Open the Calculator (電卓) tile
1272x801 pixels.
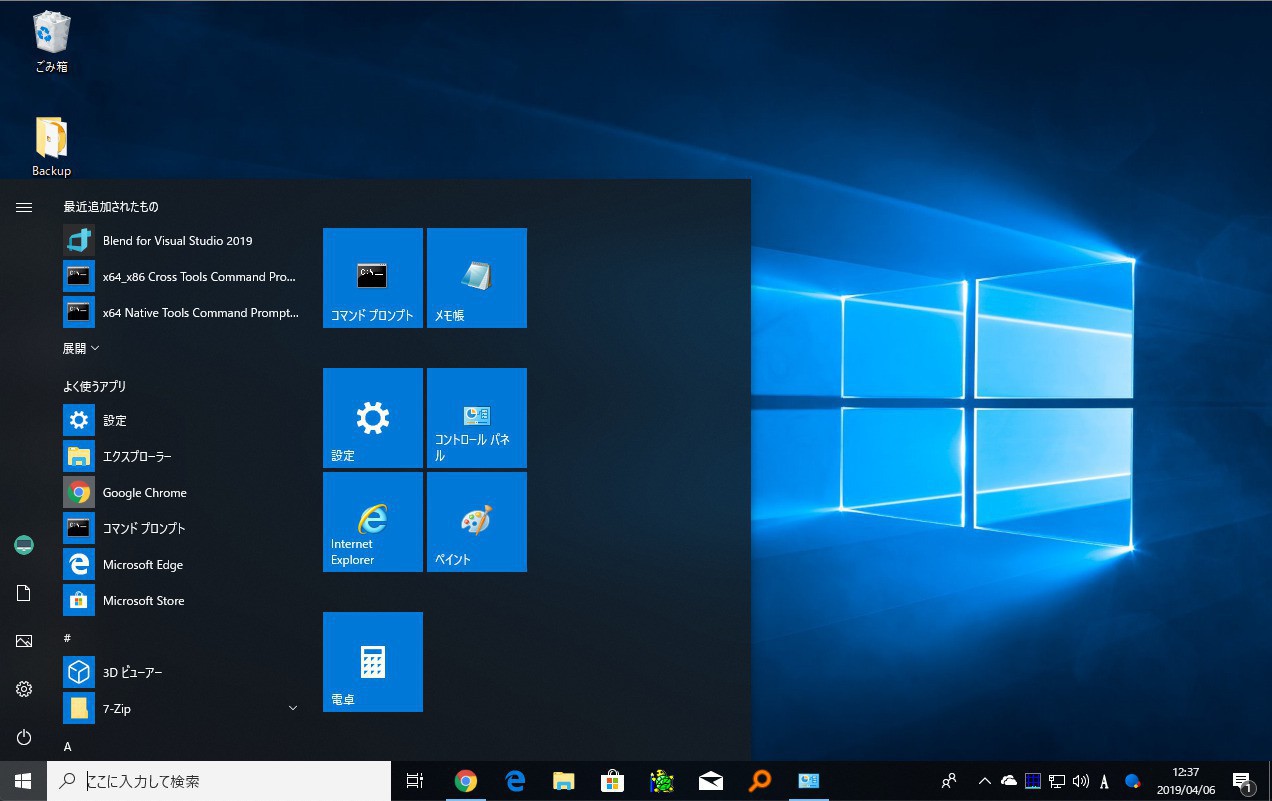(372, 662)
